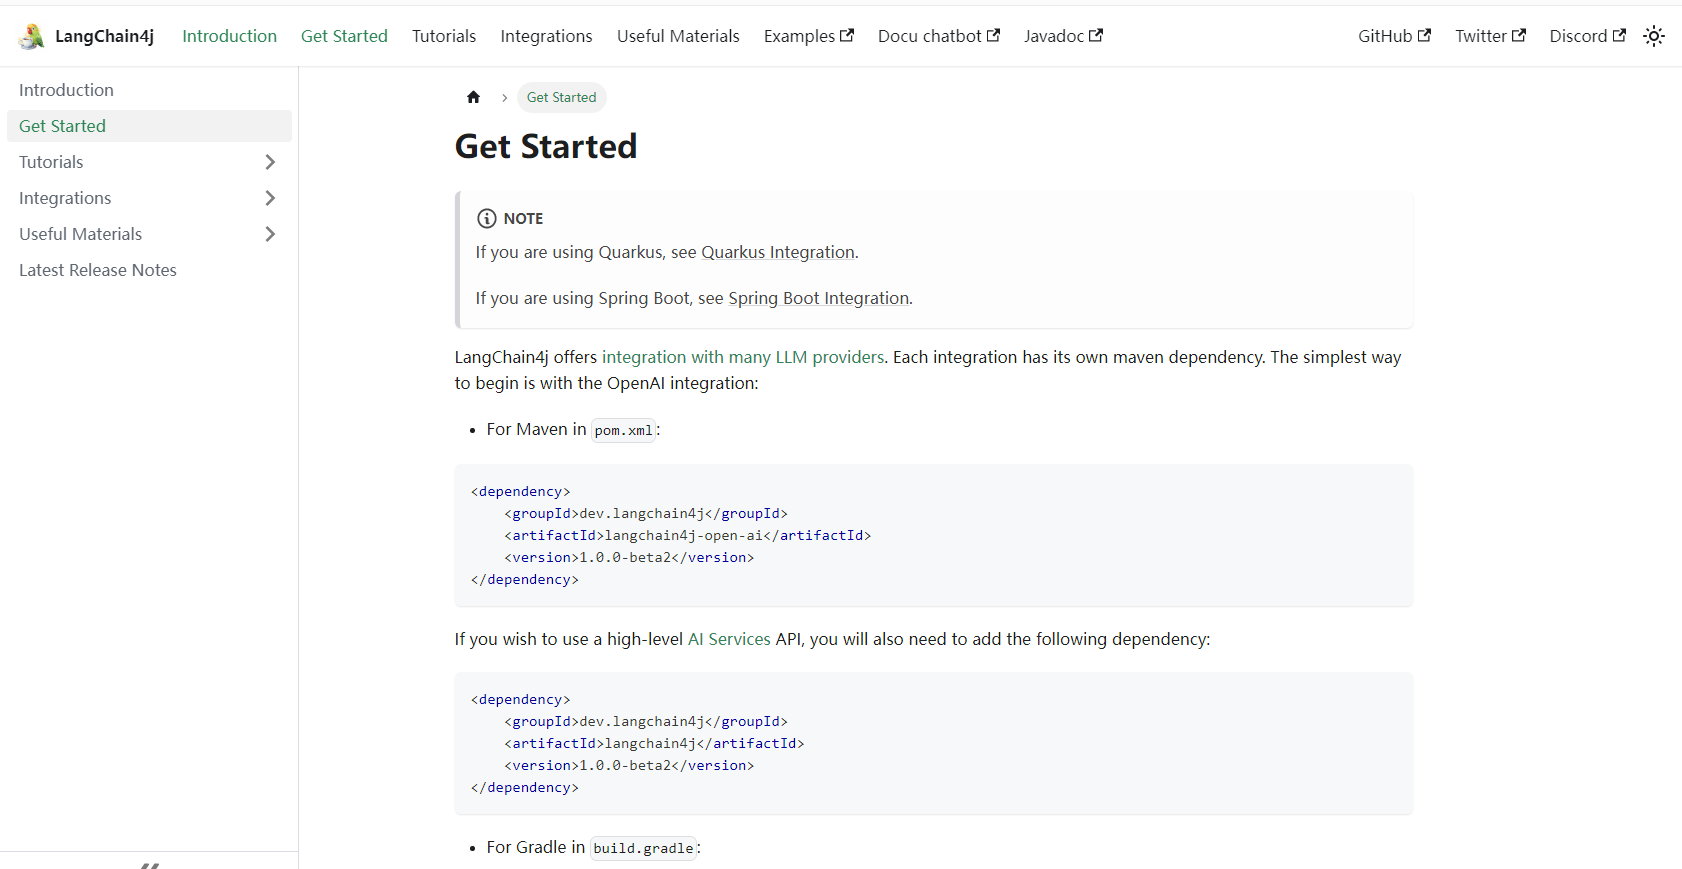Click the external-link icon beside Twitter
1682x869 pixels.
point(1519,35)
